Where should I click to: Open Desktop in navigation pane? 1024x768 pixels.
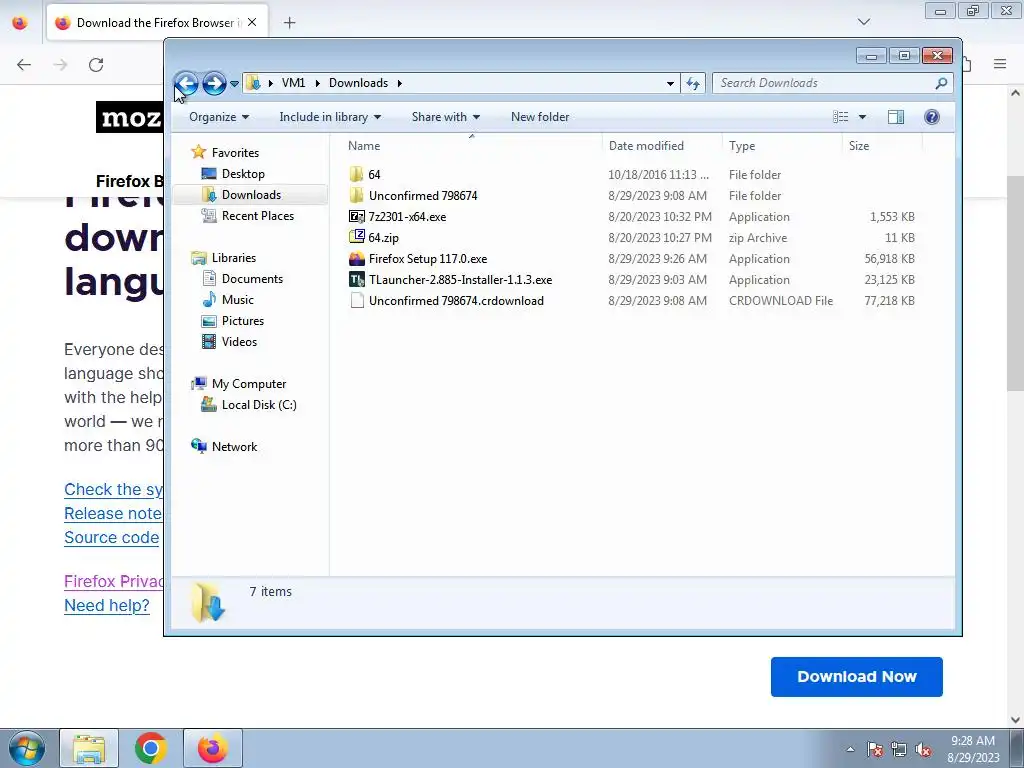pyautogui.click(x=243, y=174)
